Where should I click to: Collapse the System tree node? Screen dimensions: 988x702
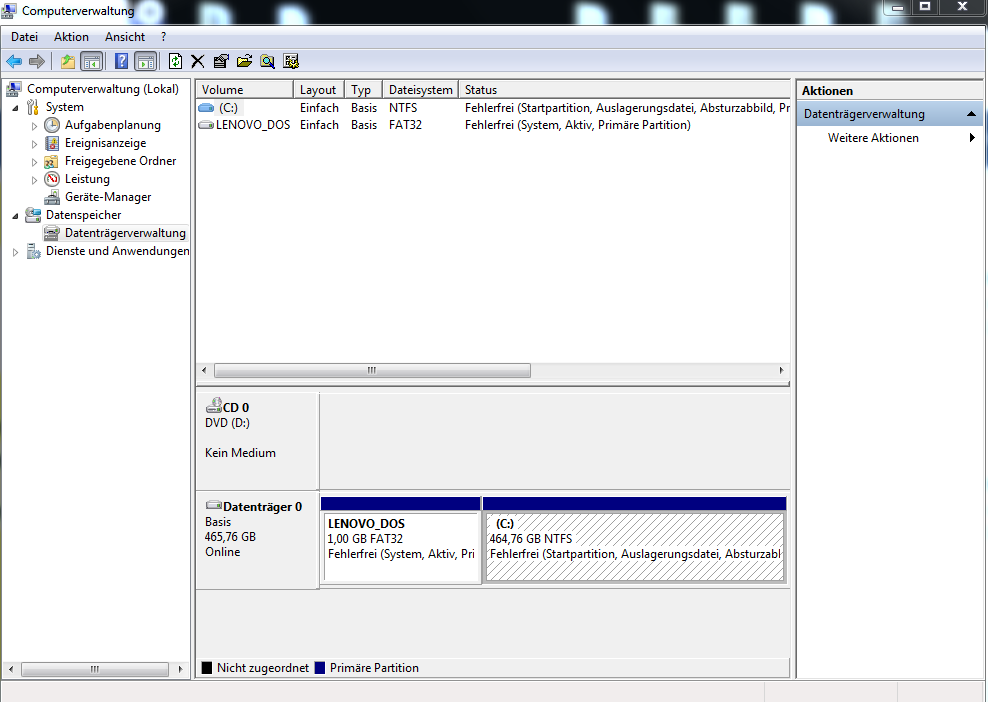point(15,108)
